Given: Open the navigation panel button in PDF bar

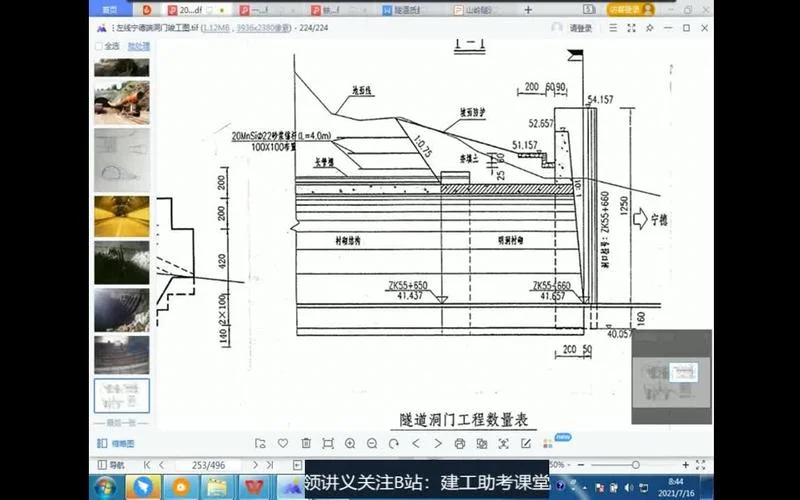Looking at the screenshot, I should click(111, 465).
